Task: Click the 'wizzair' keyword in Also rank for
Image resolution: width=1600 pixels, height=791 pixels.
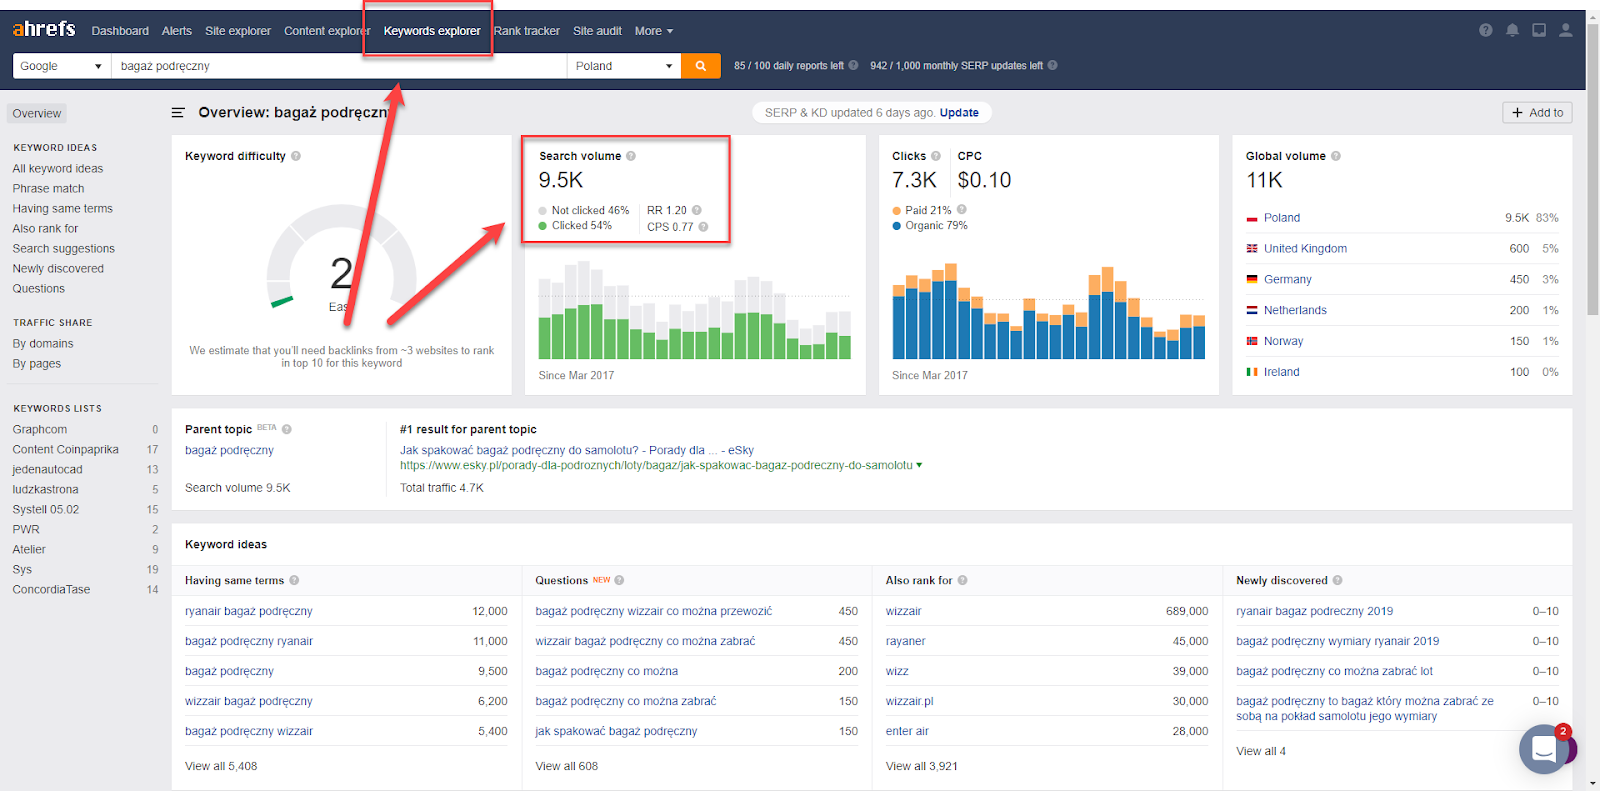Action: coord(904,611)
